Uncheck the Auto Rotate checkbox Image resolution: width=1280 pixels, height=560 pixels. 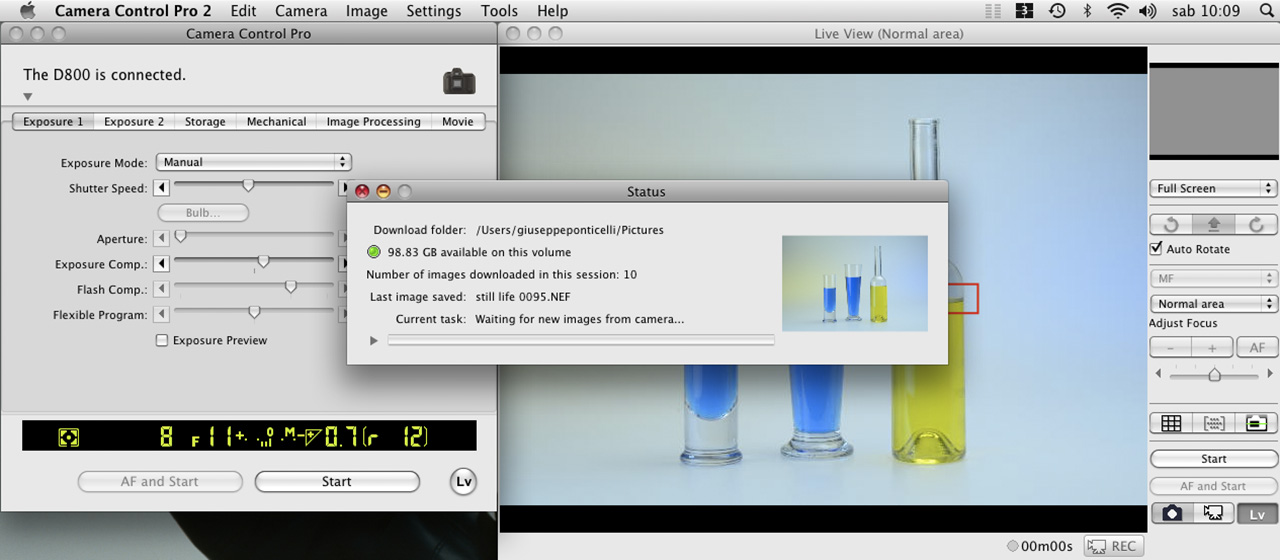pyautogui.click(x=1157, y=249)
